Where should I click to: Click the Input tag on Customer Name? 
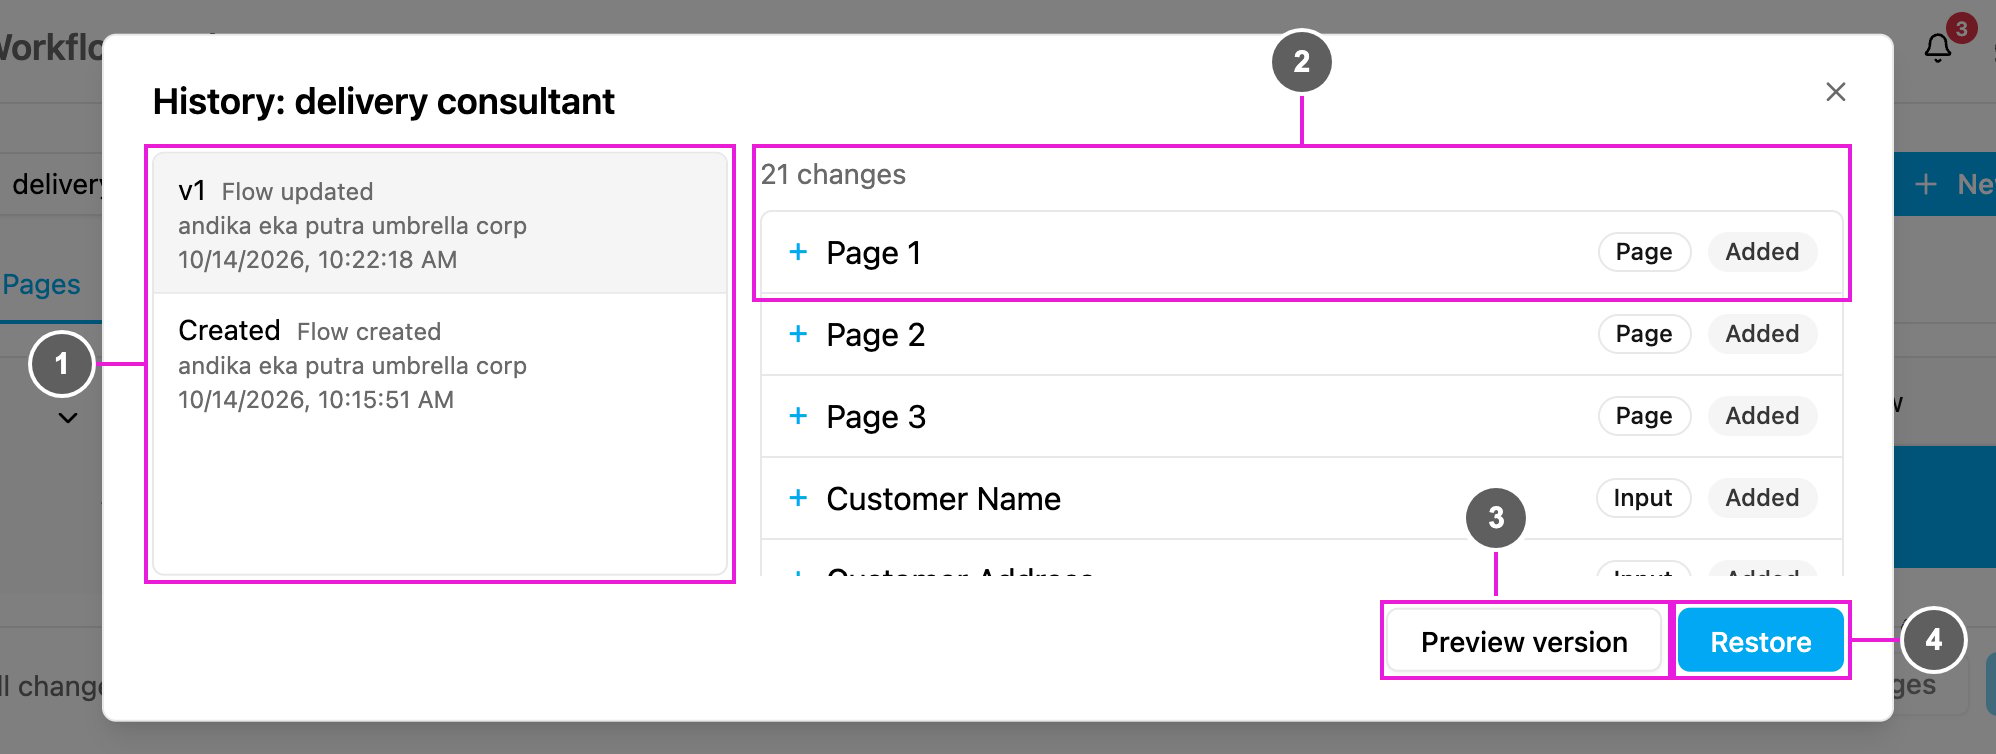[x=1643, y=498]
